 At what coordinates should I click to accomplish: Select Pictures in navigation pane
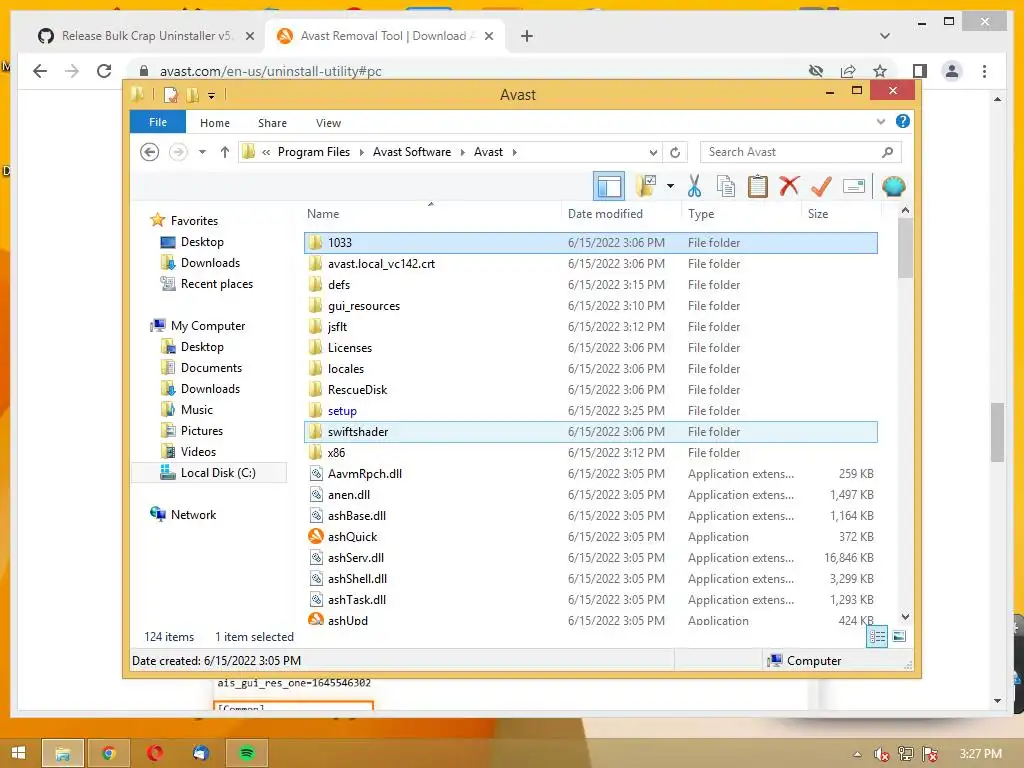pyautogui.click(x=202, y=431)
